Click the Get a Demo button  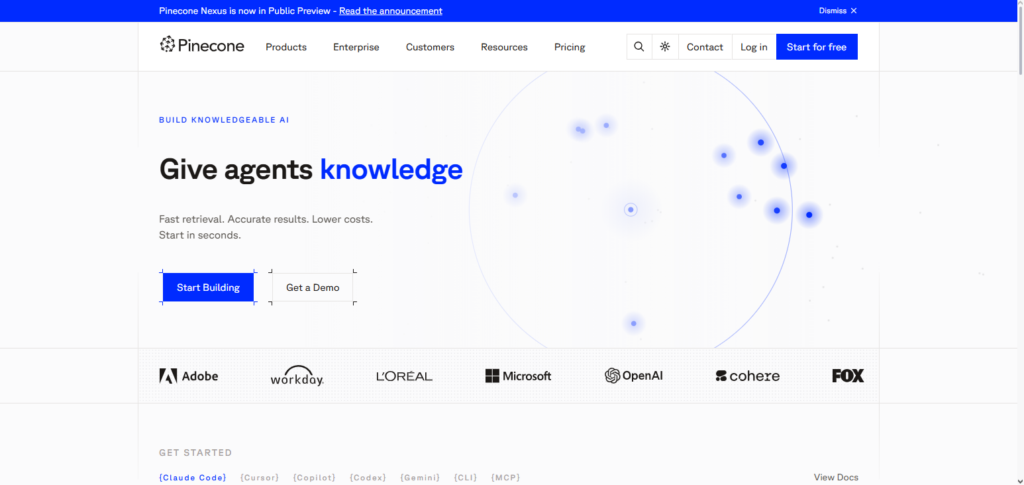coord(313,287)
